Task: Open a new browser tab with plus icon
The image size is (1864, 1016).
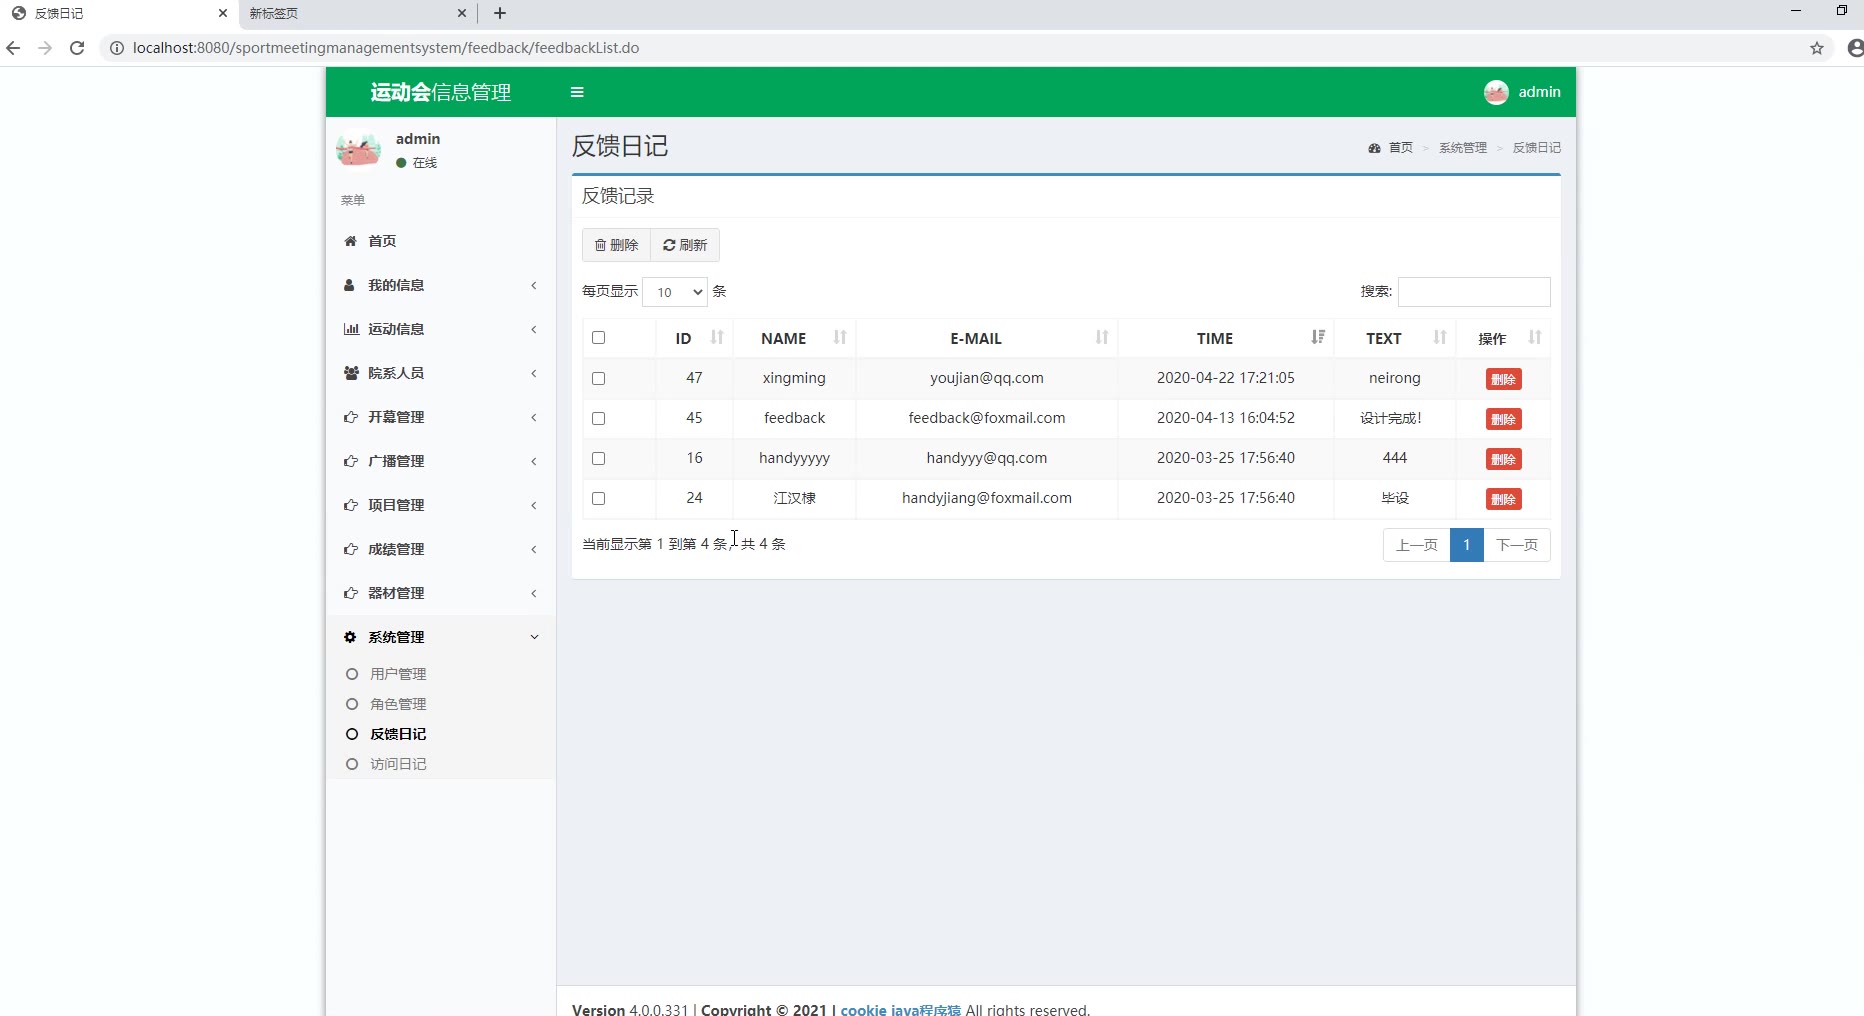Action: 500,13
